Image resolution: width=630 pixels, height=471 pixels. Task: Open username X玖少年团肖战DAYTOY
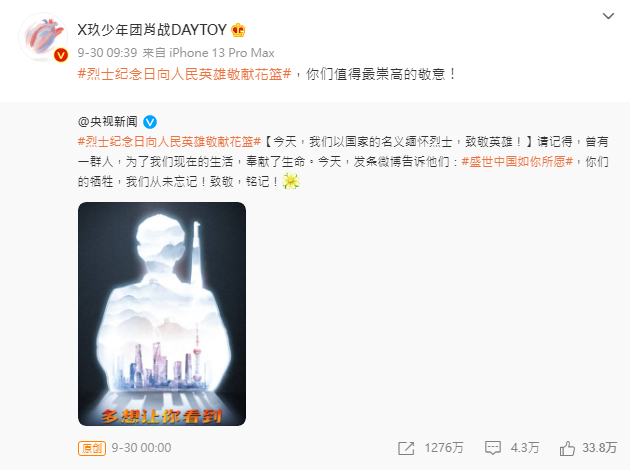pos(152,30)
